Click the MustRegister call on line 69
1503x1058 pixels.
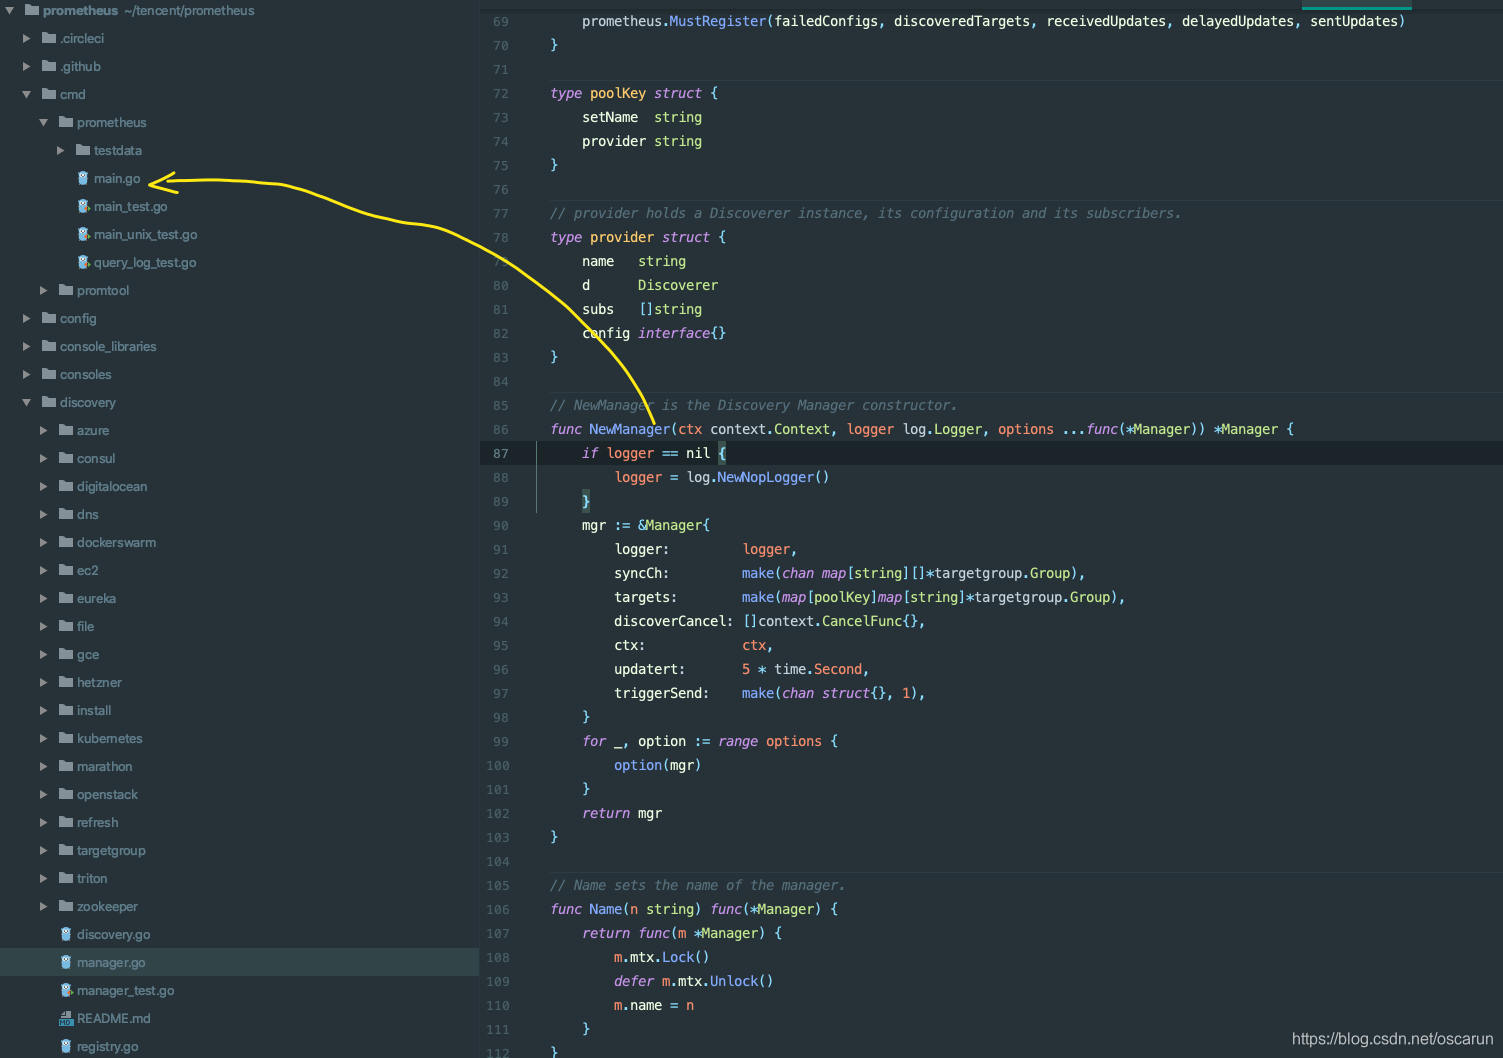(718, 21)
